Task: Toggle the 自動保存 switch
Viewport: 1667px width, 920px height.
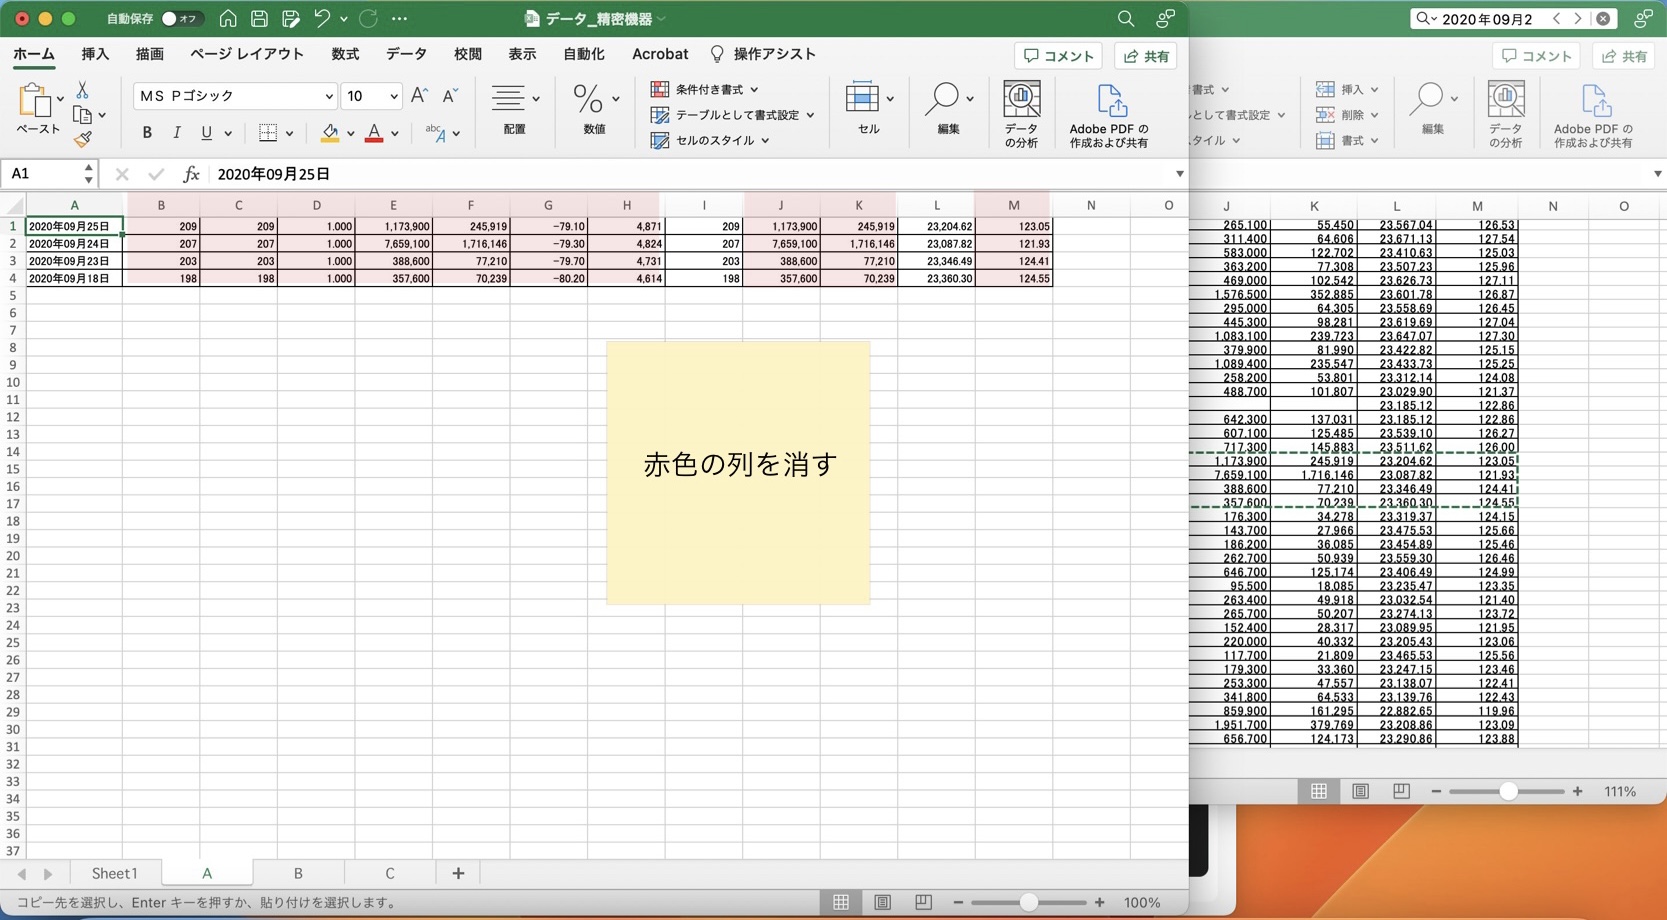Action: pyautogui.click(x=181, y=18)
